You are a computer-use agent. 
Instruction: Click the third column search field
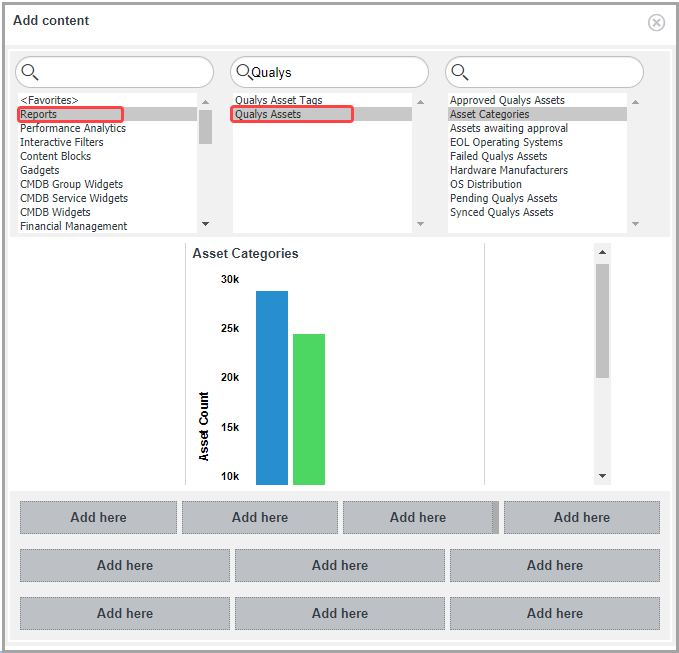[x=544, y=72]
